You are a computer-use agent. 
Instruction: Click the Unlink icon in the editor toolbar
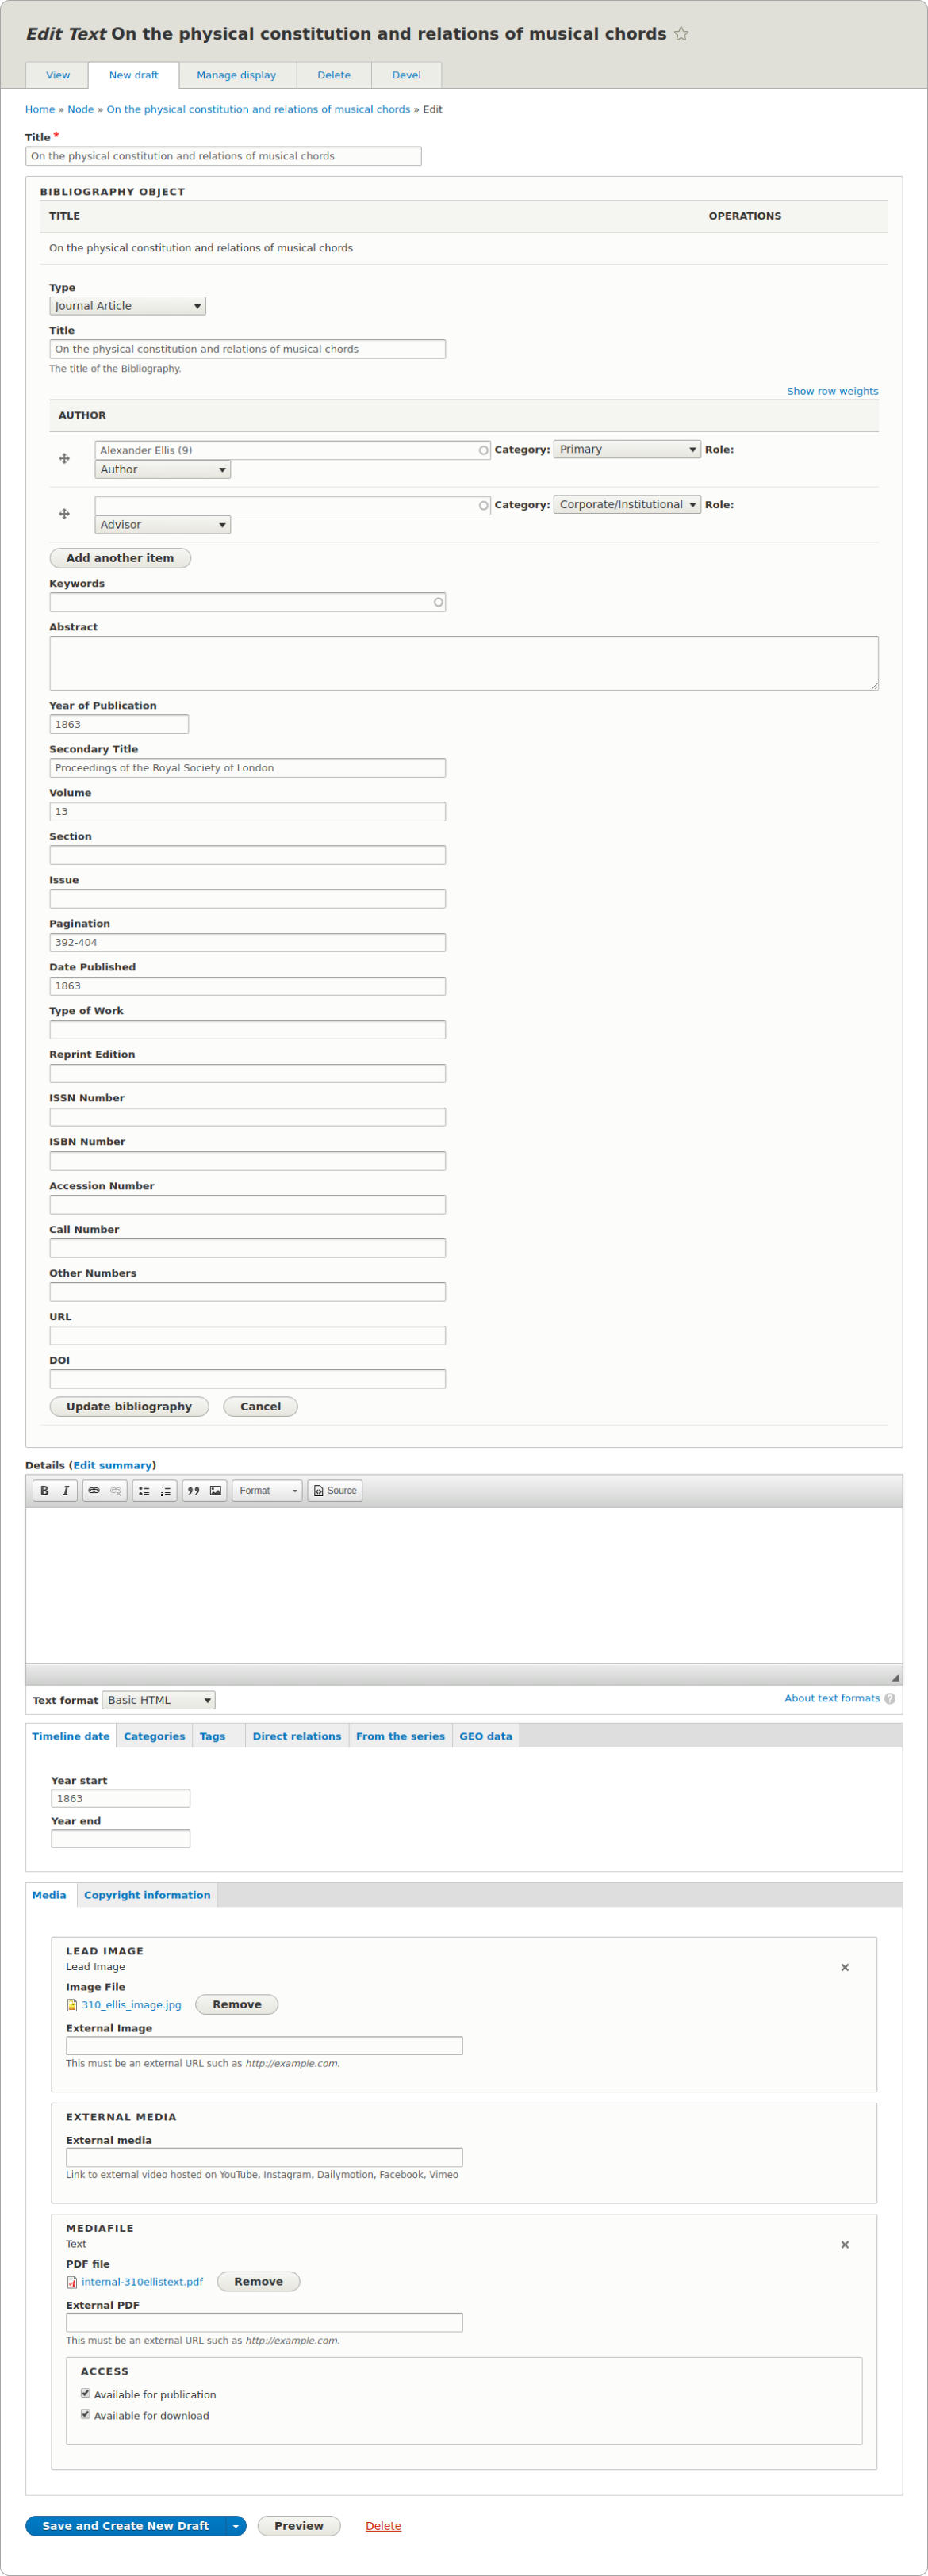[116, 1490]
